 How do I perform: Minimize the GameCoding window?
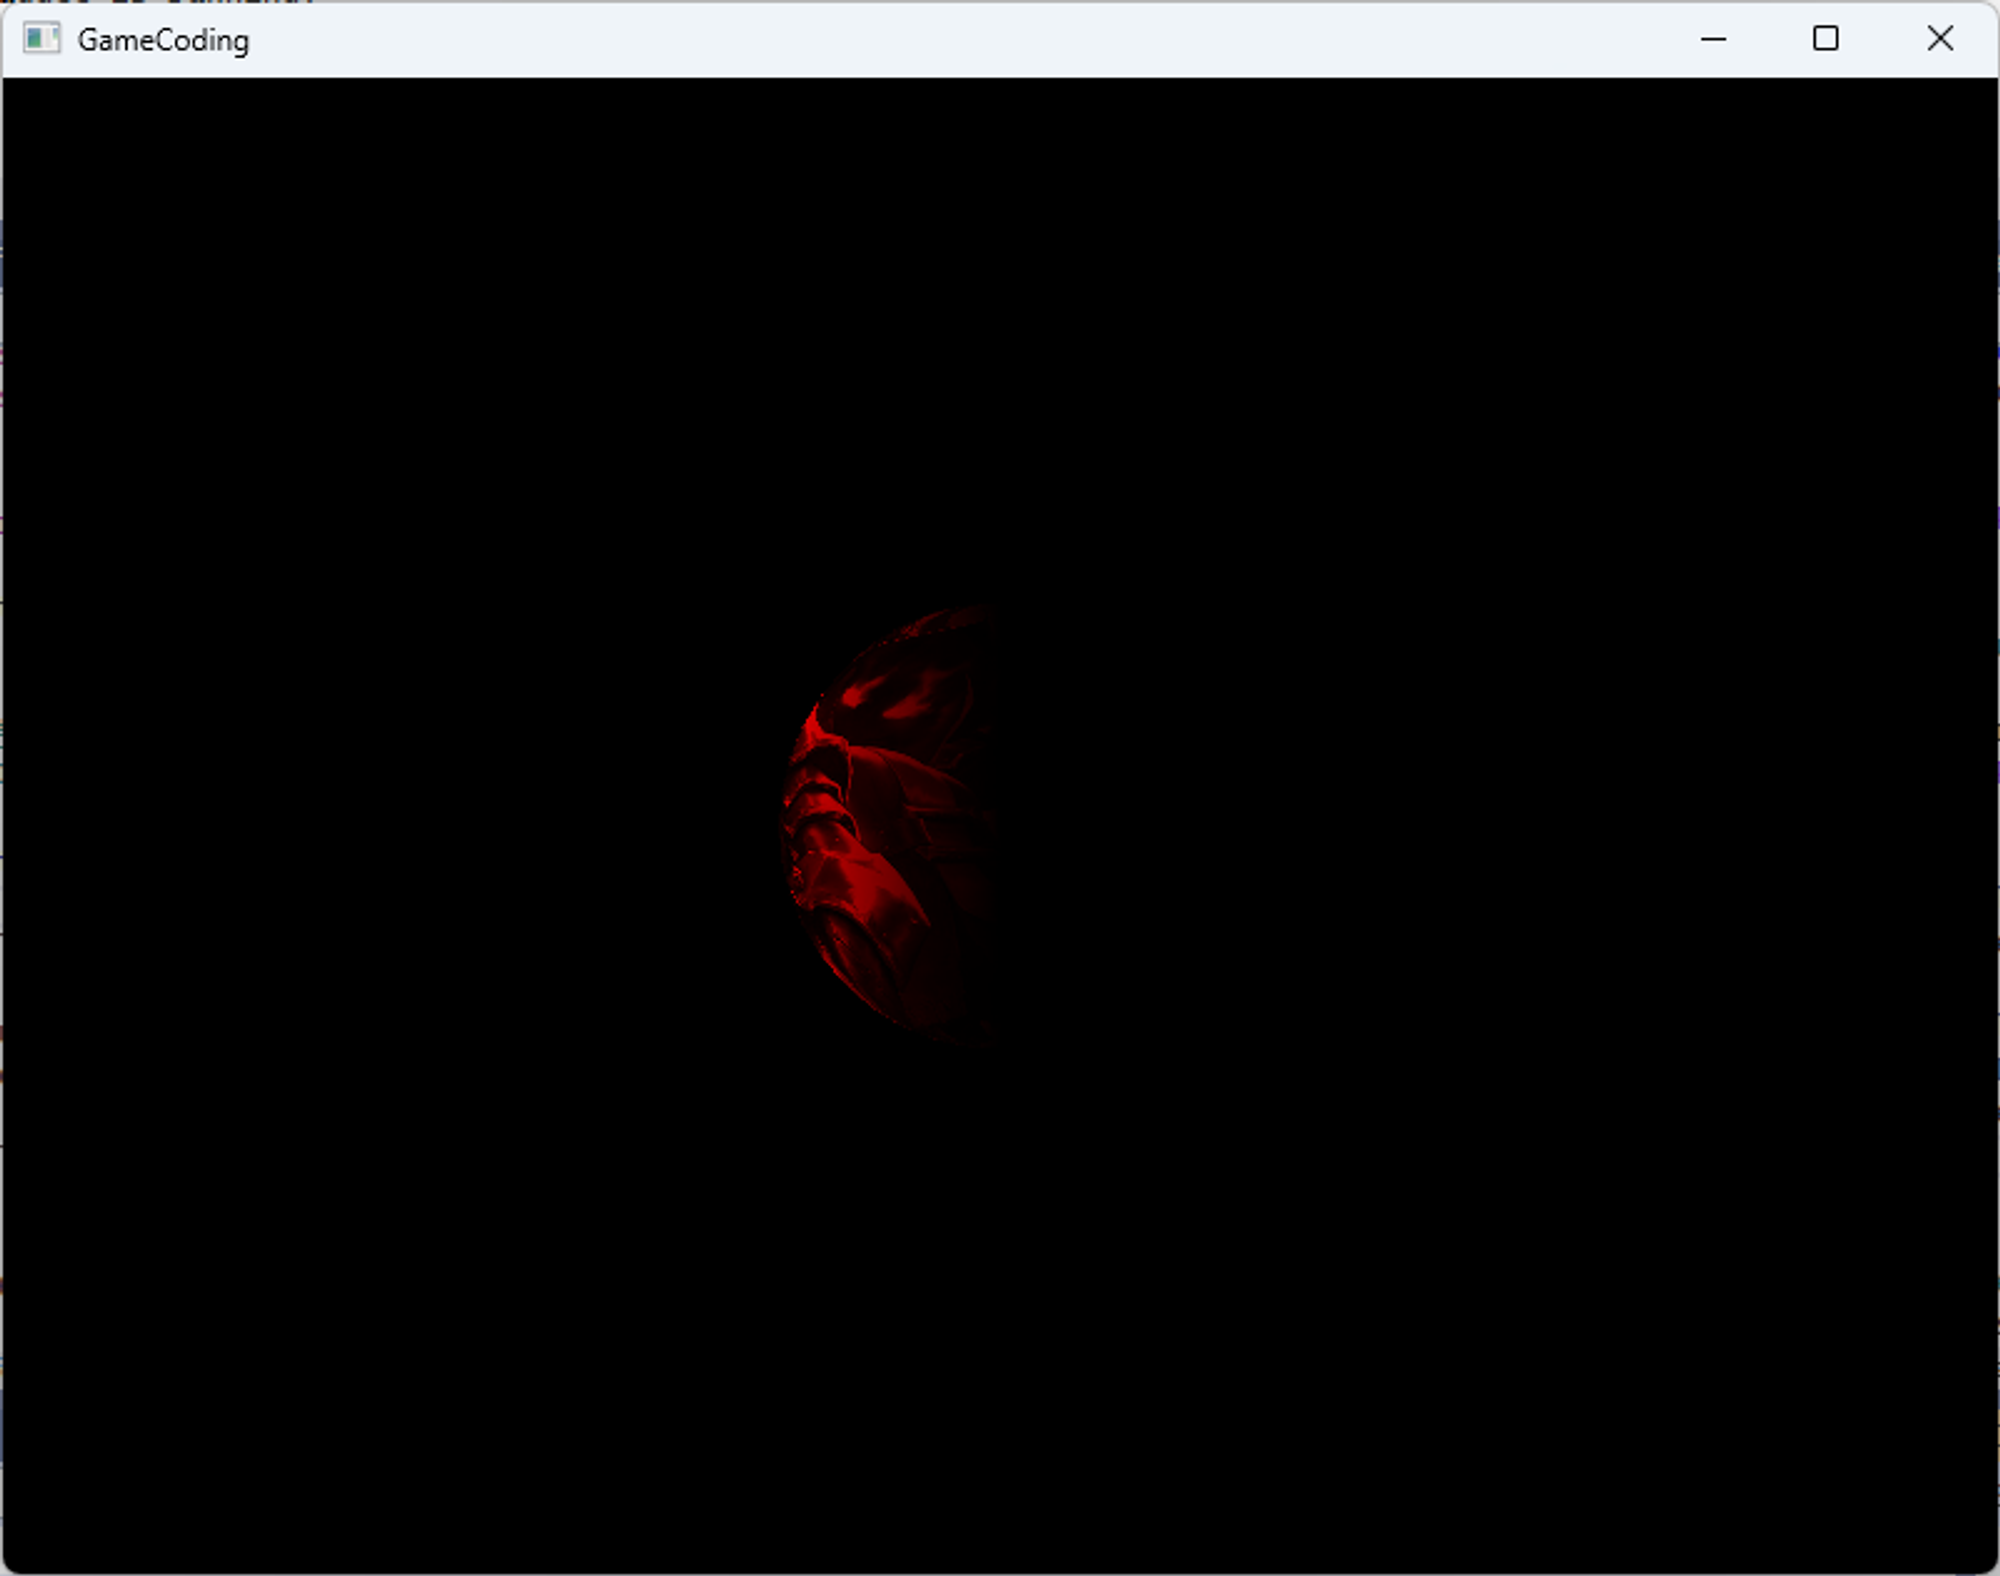pos(1713,39)
